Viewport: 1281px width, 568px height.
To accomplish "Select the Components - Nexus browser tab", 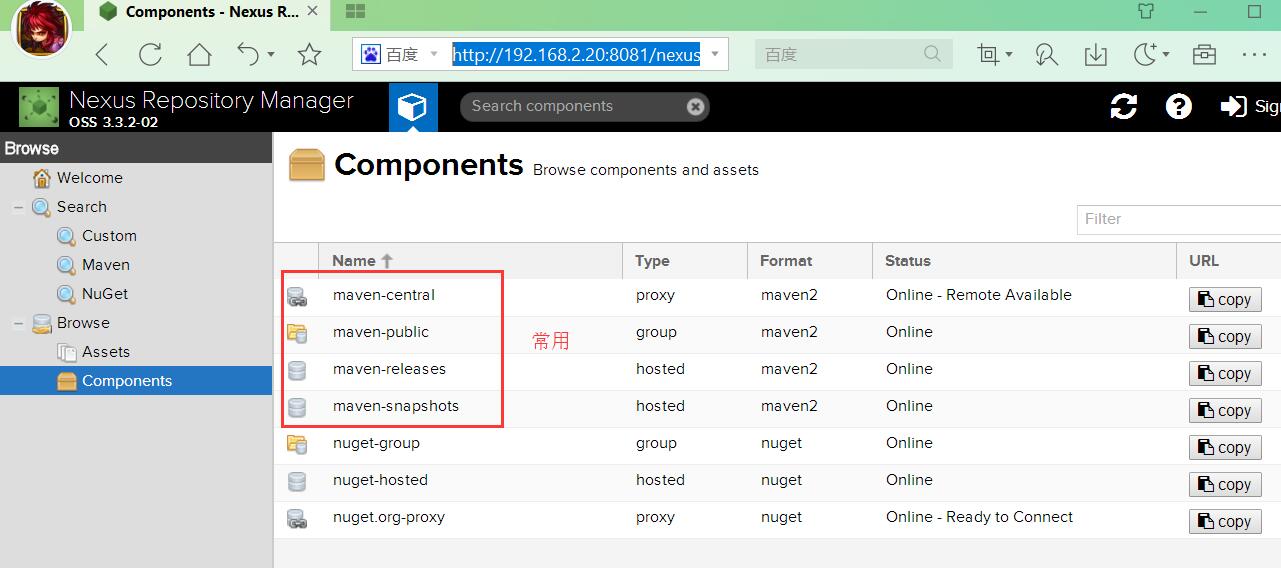I will click(x=208, y=12).
